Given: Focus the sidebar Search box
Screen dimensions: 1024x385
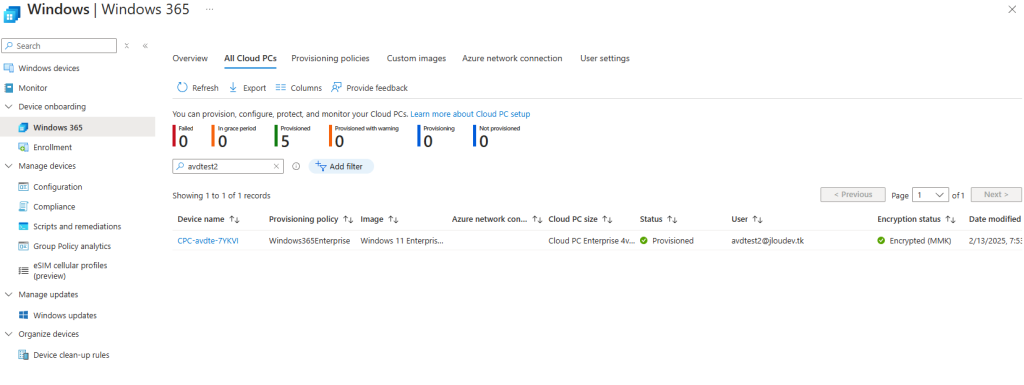Looking at the screenshot, I should pyautogui.click(x=59, y=46).
